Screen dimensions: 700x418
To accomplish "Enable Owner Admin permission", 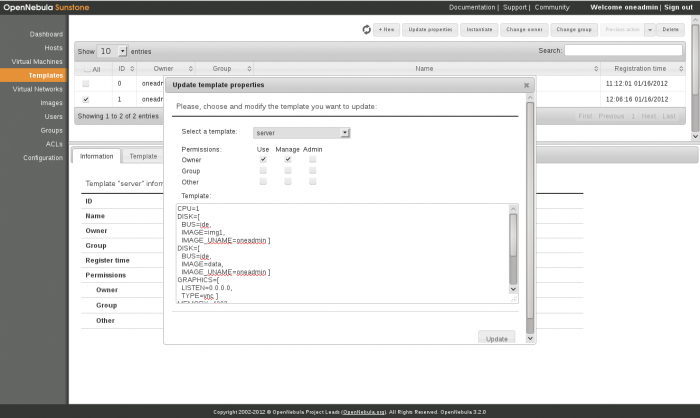I will (312, 159).
